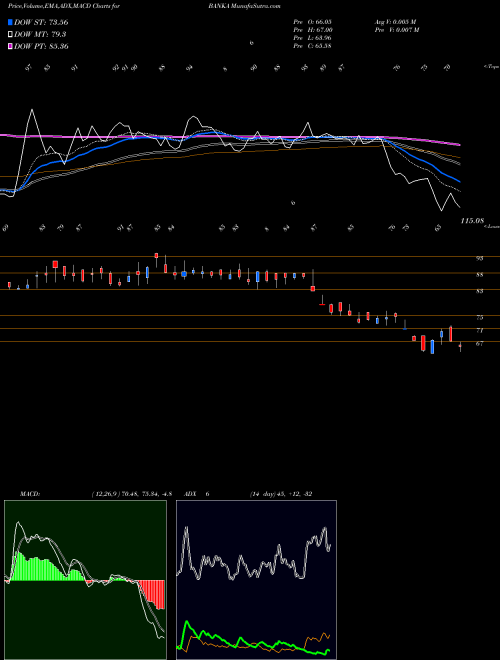Screen dimensions: 500x660
Task: Open the MACD histogram chart panel
Action: coord(85,580)
